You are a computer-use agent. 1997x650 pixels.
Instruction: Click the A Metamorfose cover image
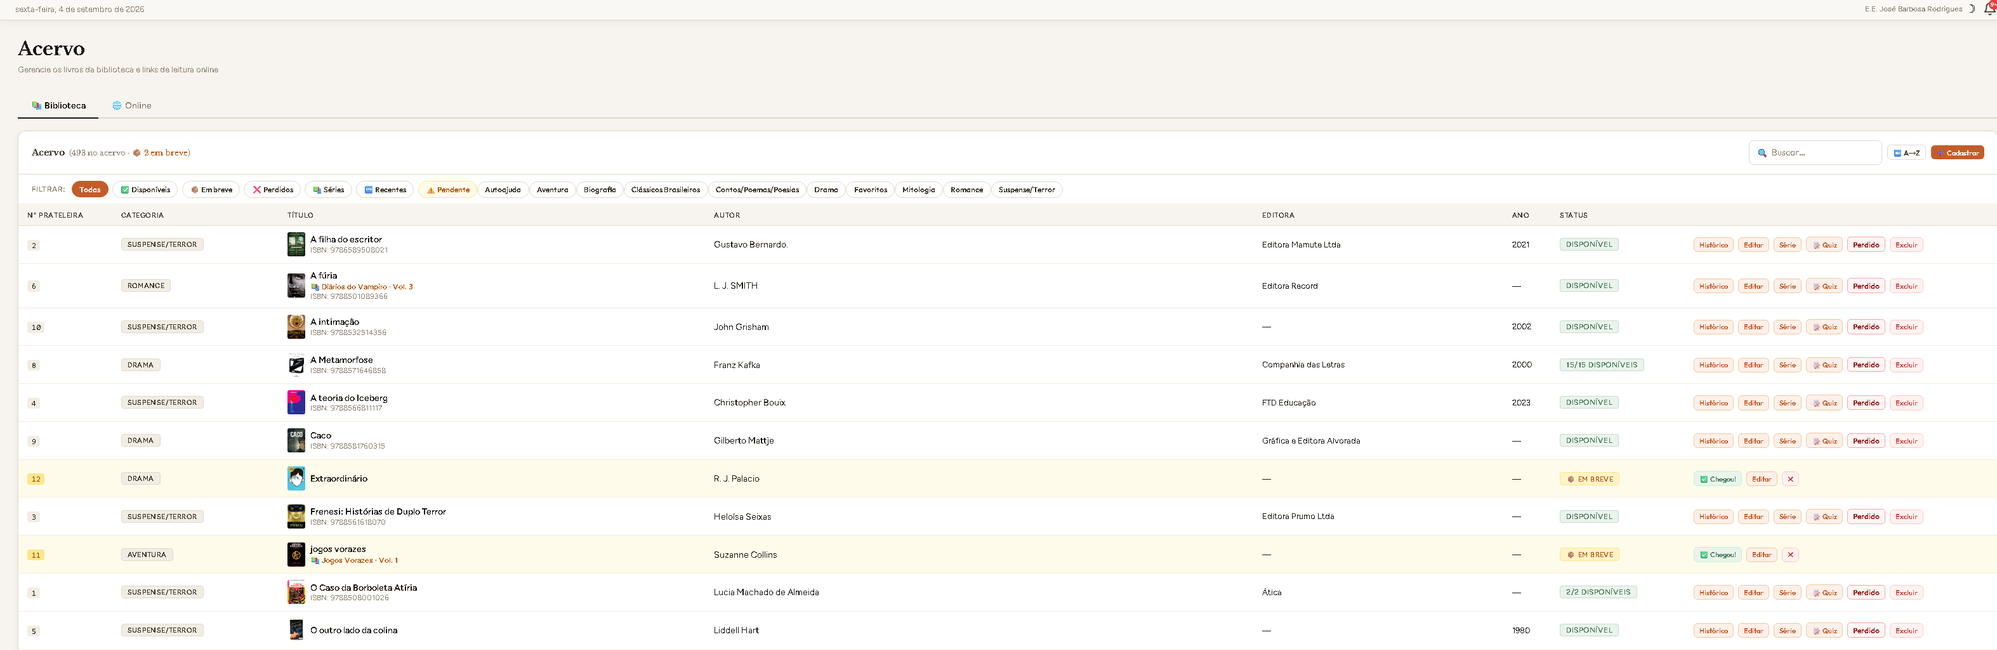coord(296,365)
